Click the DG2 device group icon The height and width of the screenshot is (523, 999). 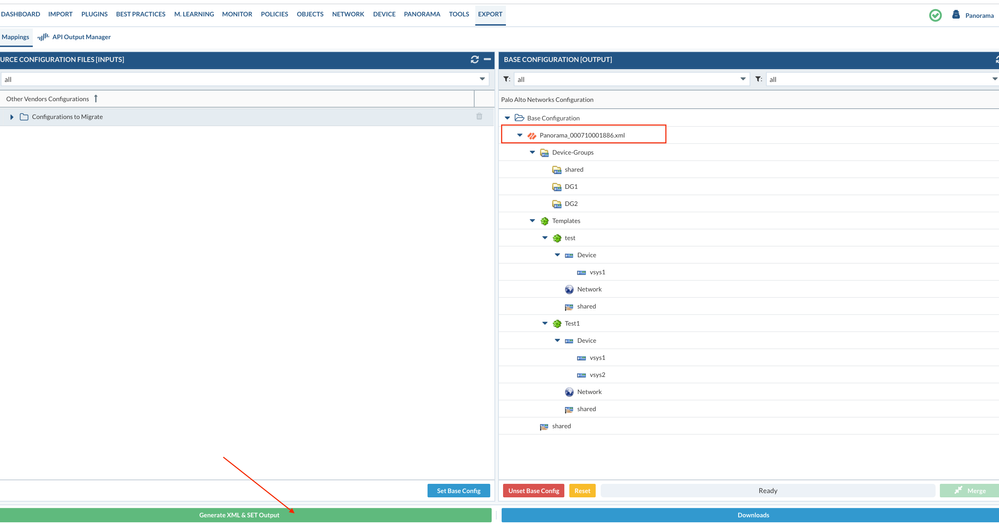[557, 204]
